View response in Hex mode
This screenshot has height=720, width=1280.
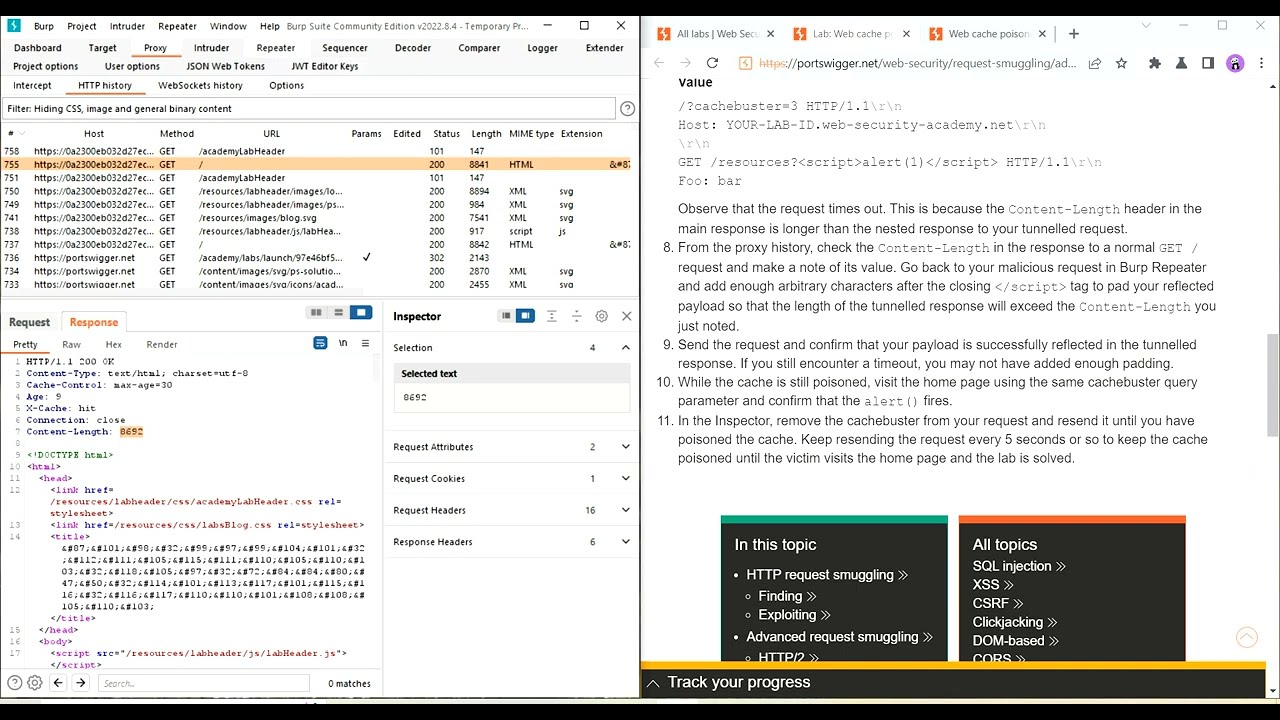pos(114,344)
